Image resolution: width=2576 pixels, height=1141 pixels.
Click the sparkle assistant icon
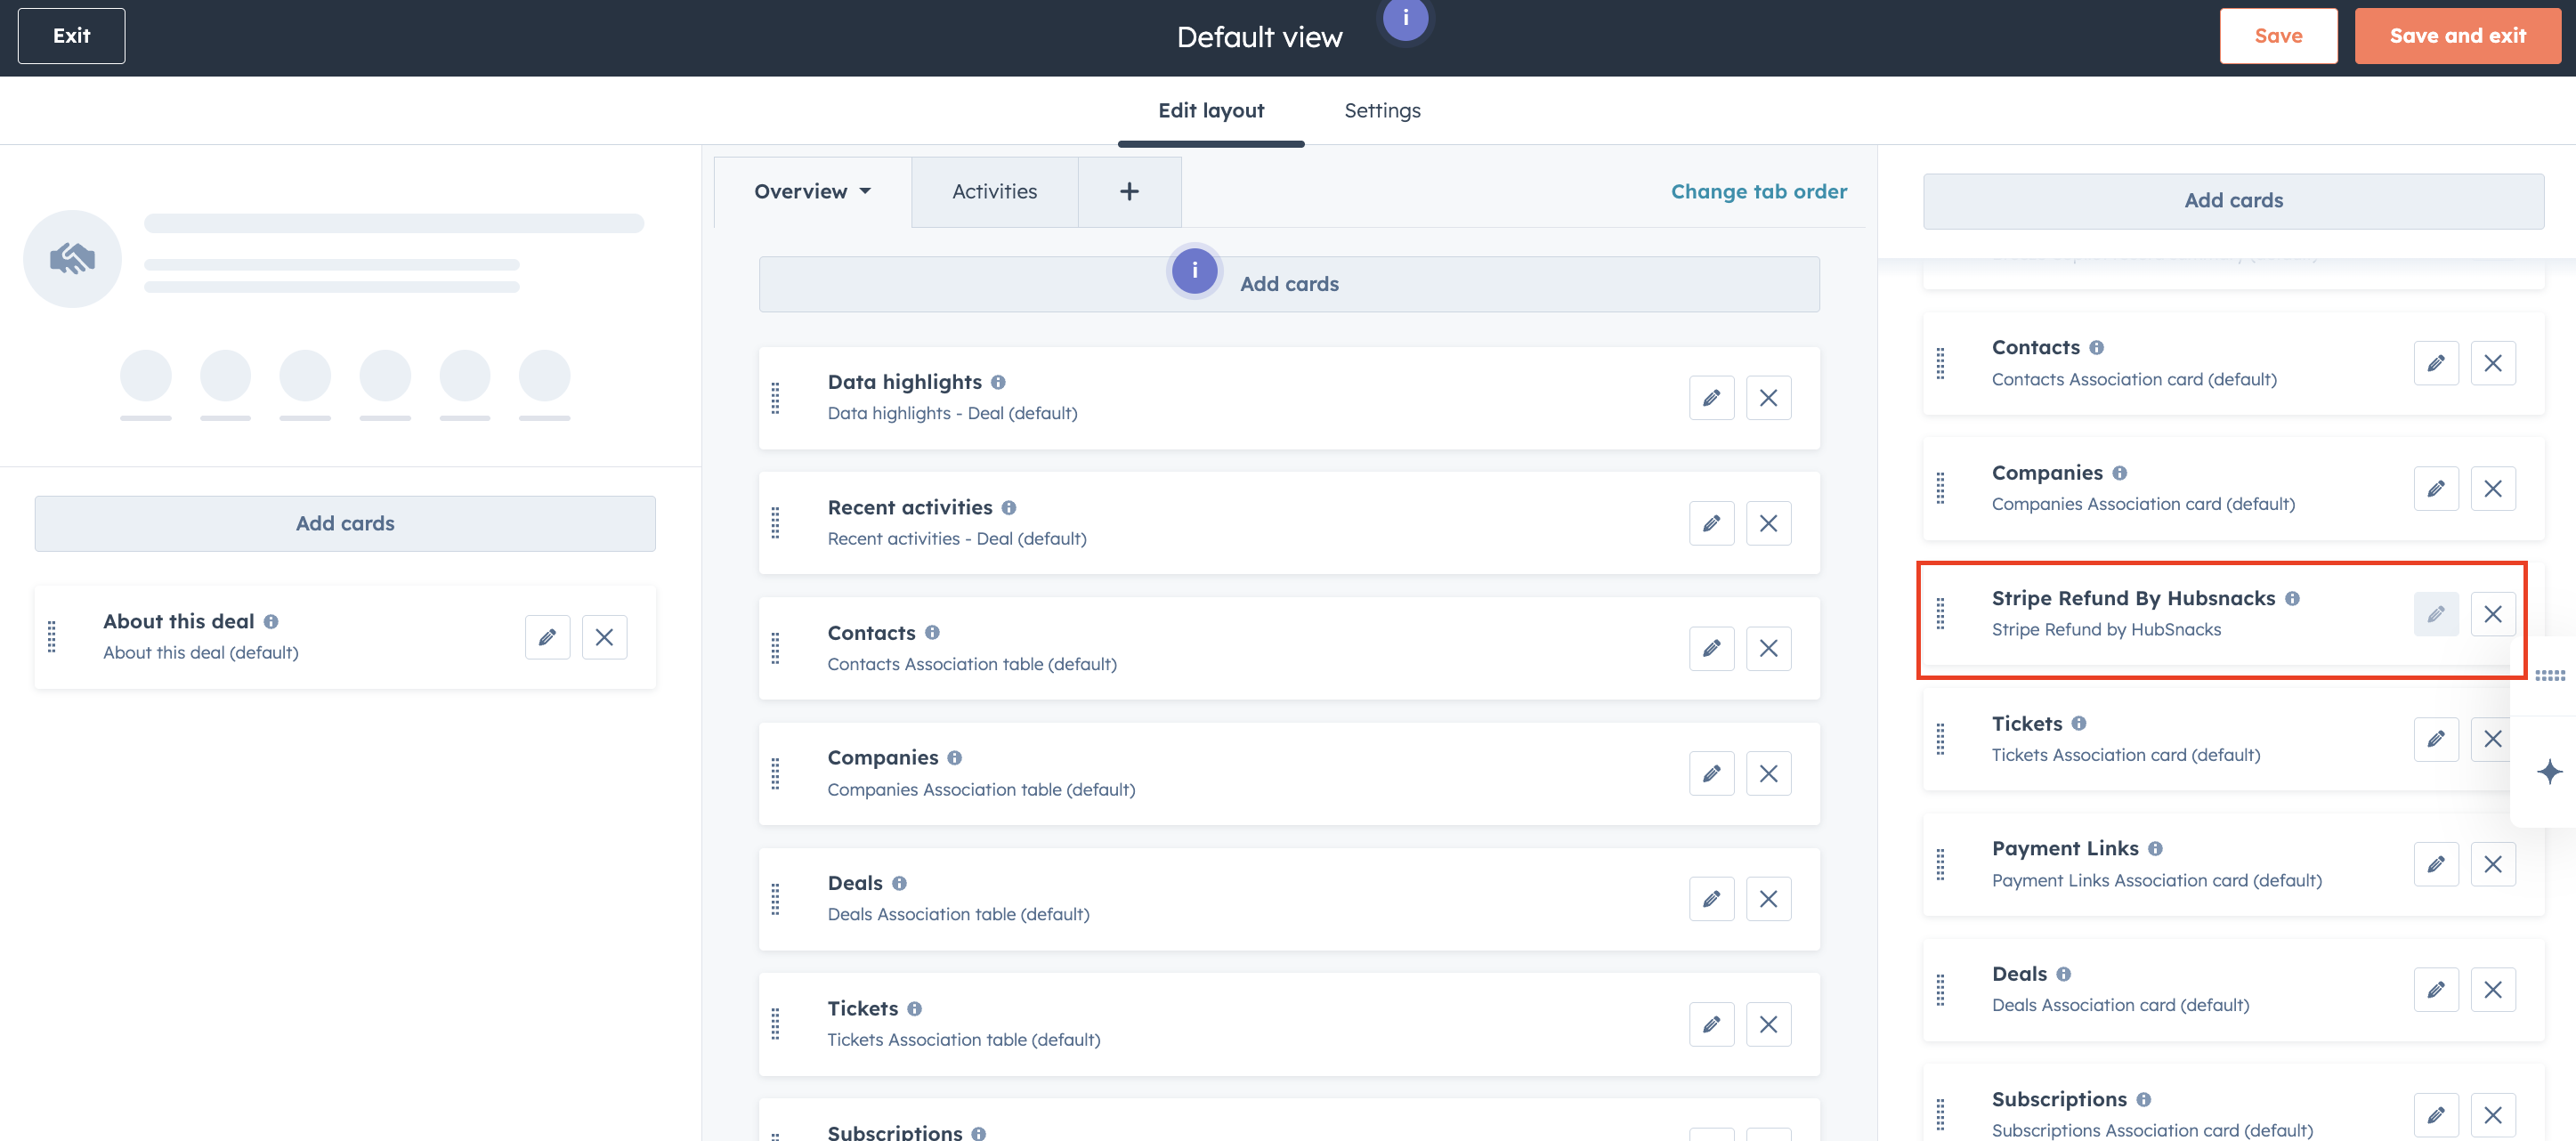click(2549, 771)
